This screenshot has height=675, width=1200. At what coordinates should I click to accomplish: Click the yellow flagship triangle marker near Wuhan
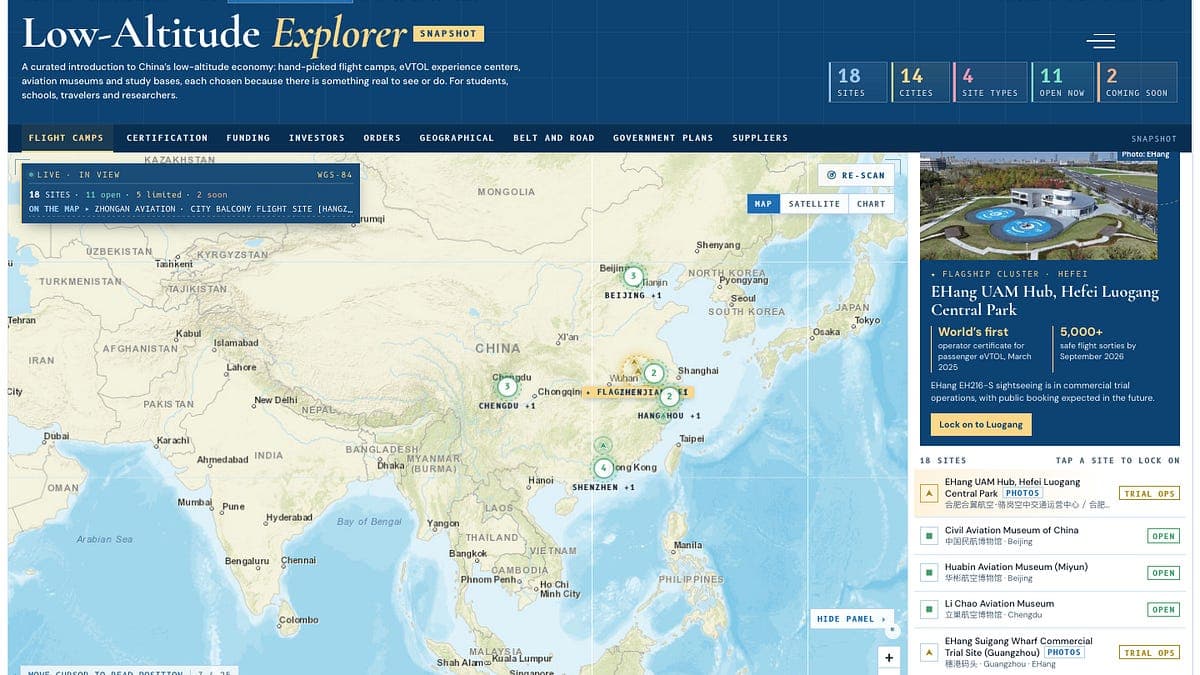[x=633, y=363]
